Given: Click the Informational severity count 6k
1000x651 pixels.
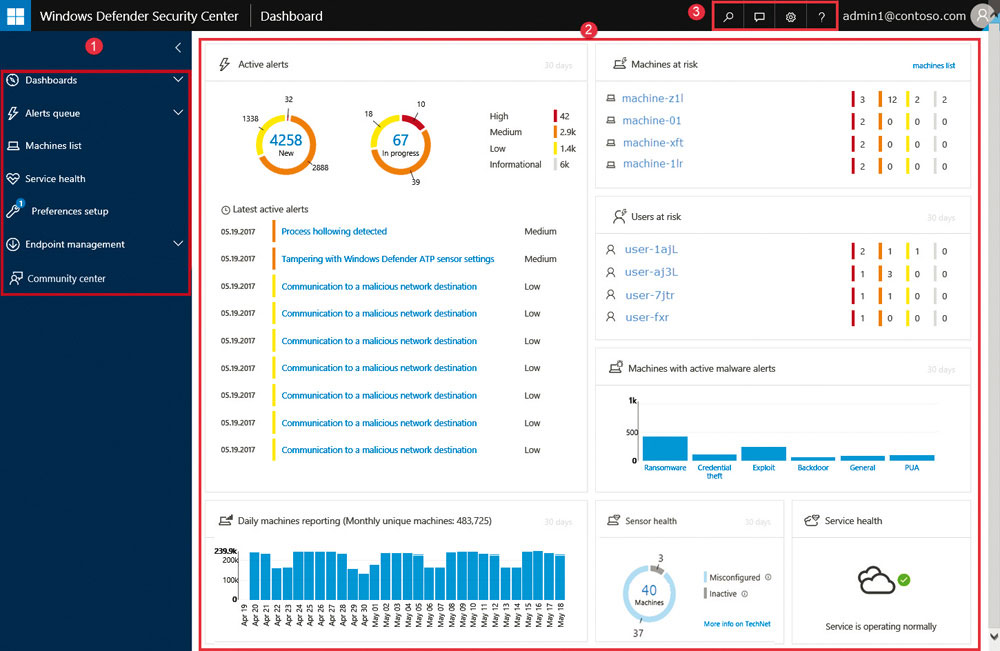Looking at the screenshot, I should [564, 165].
